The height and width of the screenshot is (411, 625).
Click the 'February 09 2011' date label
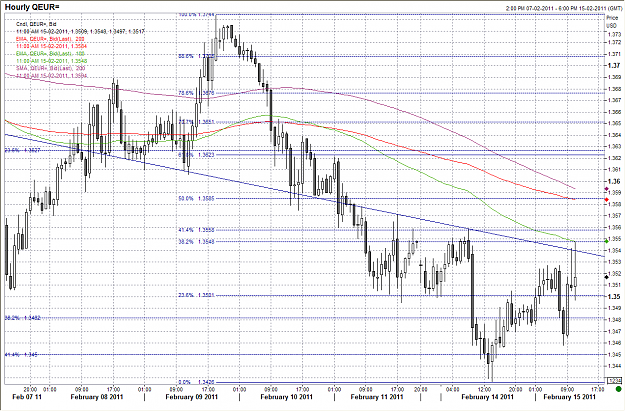[x=191, y=397]
